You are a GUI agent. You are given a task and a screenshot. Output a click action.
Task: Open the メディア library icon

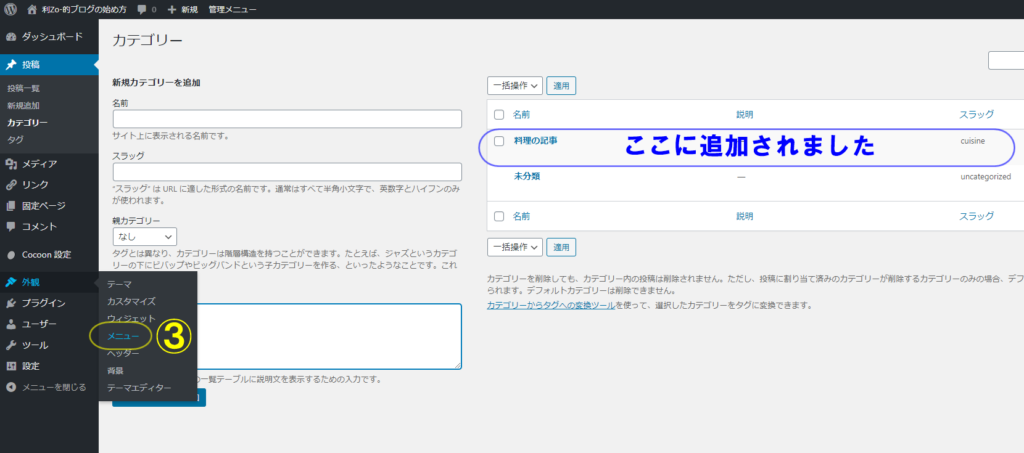11,164
